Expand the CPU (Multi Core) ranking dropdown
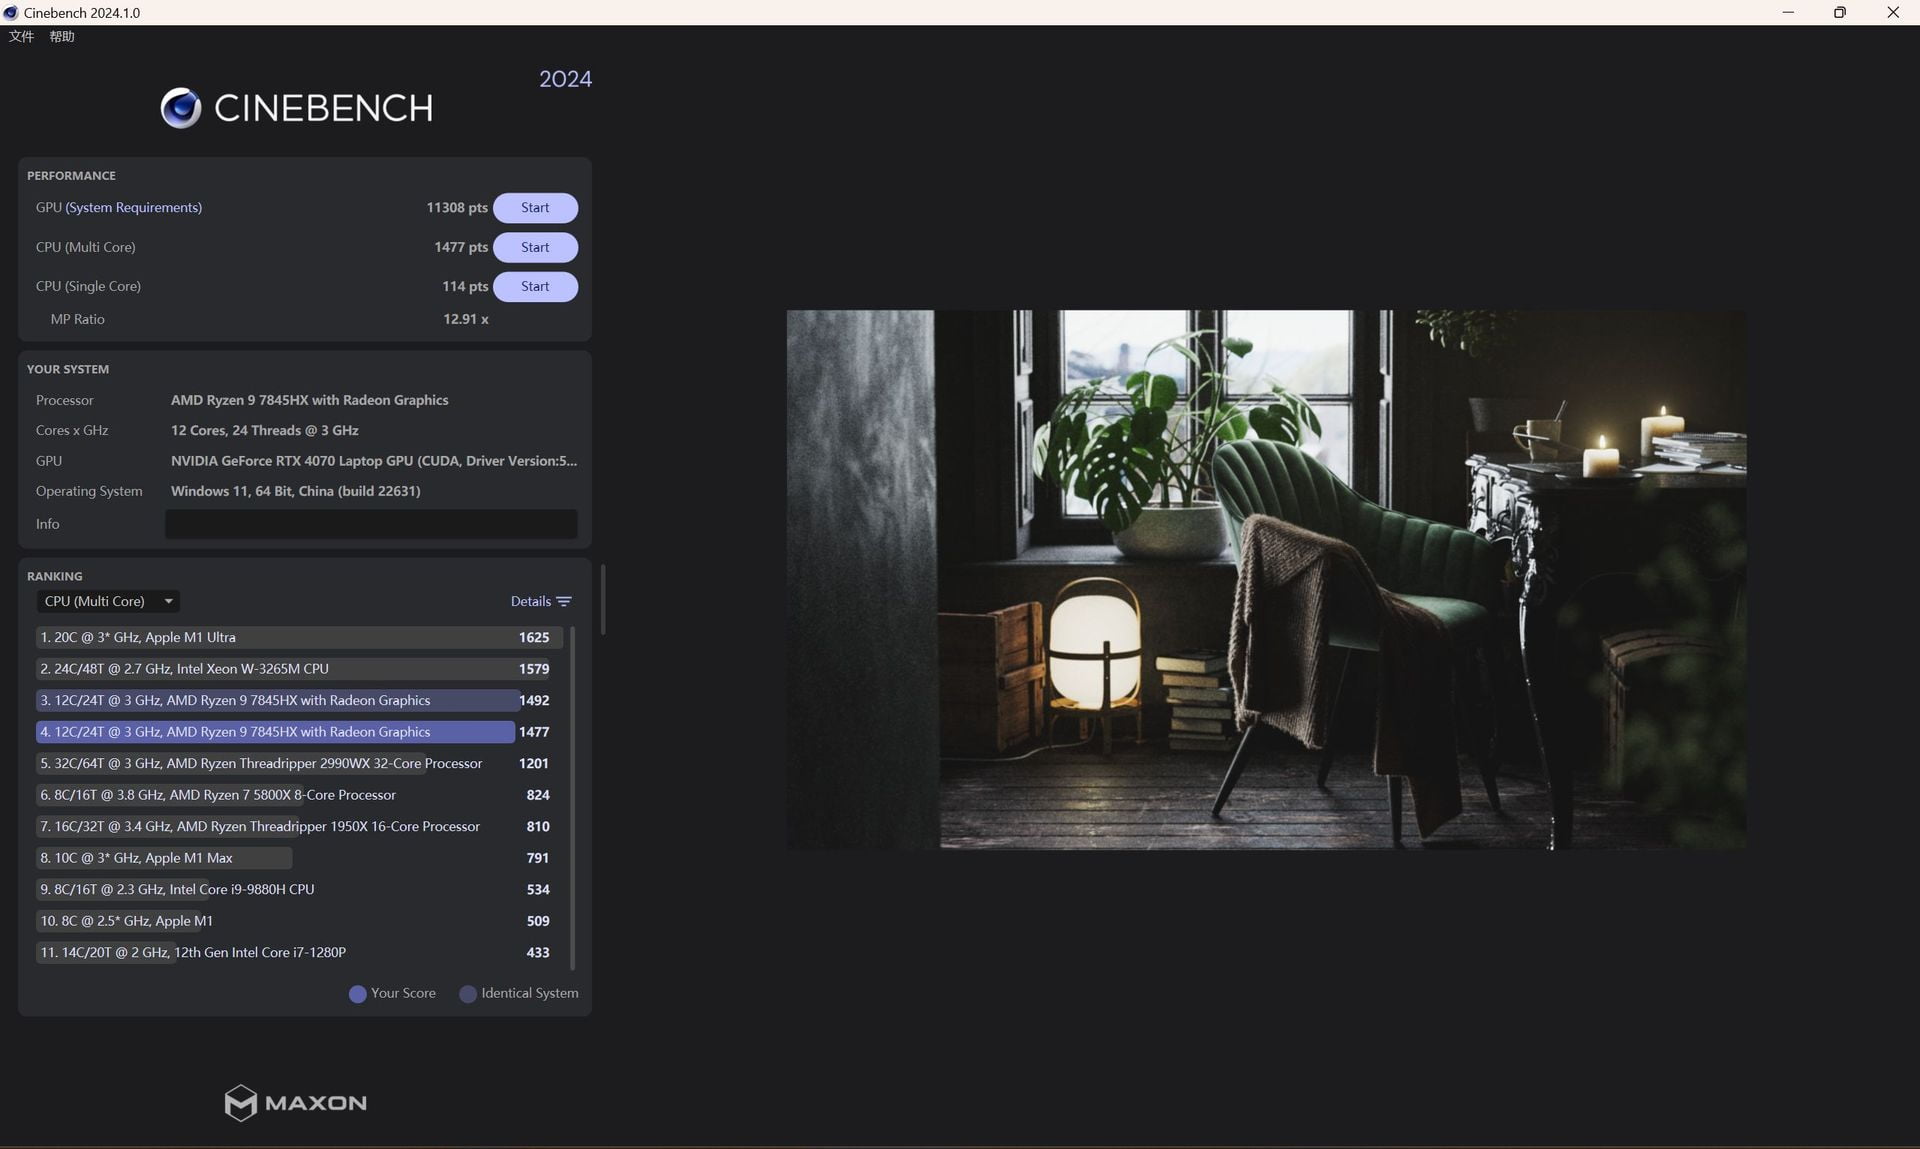The width and height of the screenshot is (1920, 1149). coord(108,601)
